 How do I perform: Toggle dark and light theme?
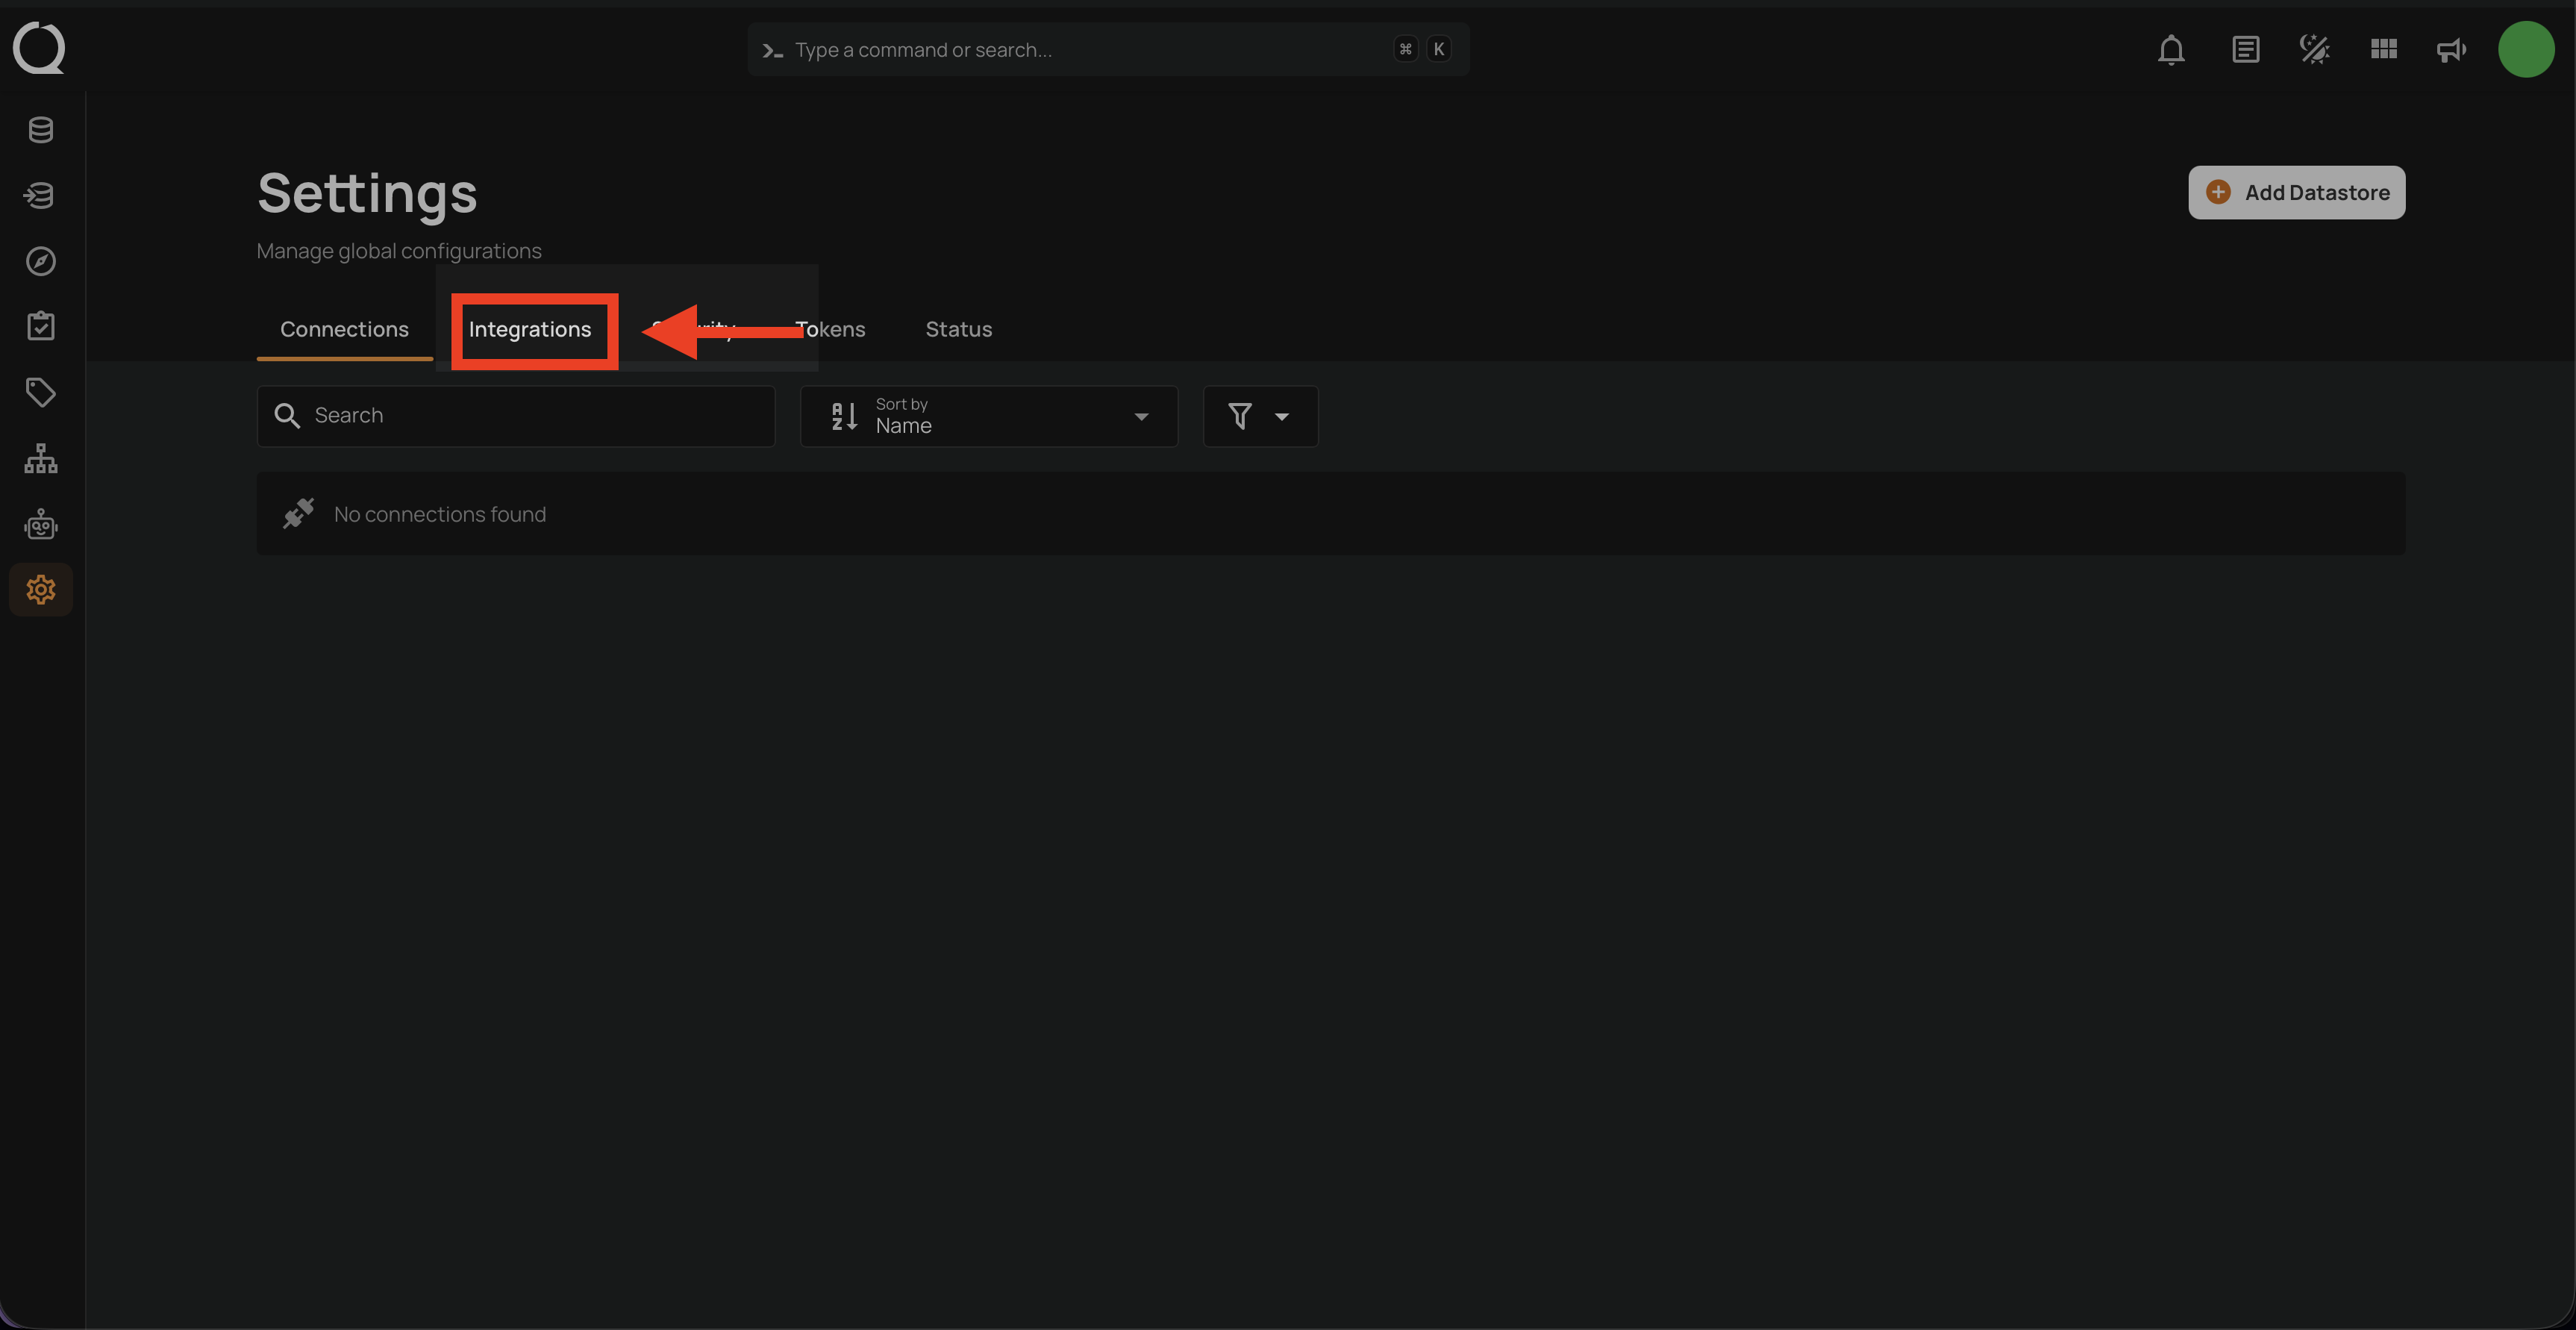point(2315,49)
